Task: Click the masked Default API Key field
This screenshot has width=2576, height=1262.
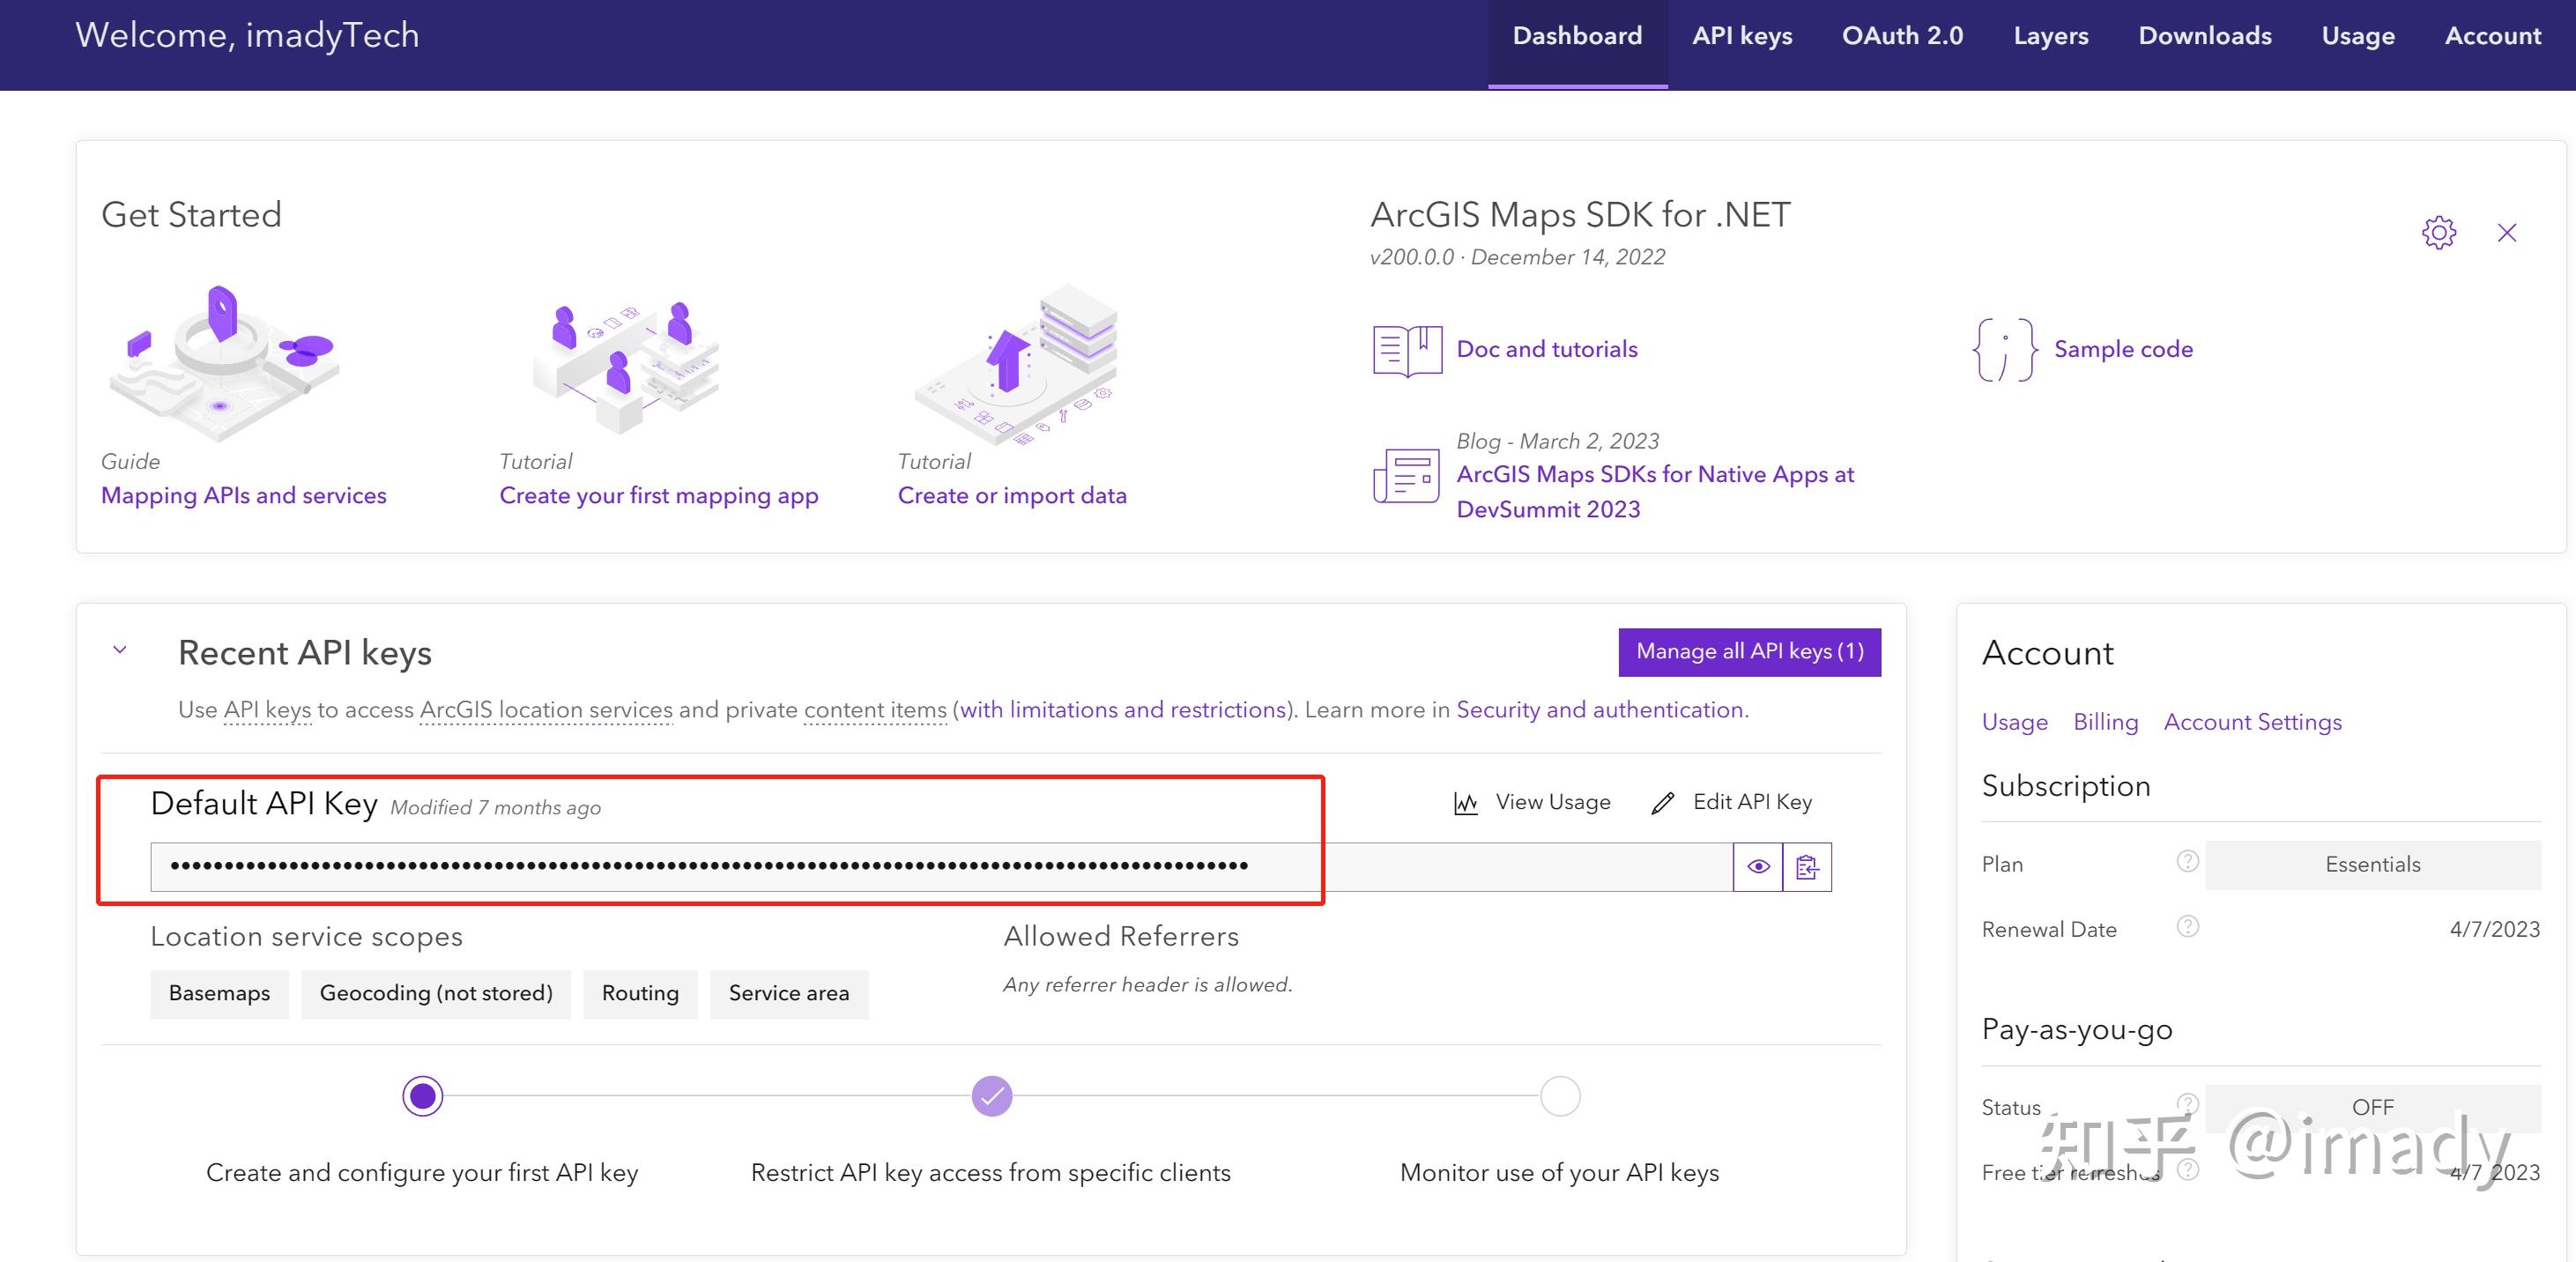Action: pyautogui.click(x=940, y=867)
